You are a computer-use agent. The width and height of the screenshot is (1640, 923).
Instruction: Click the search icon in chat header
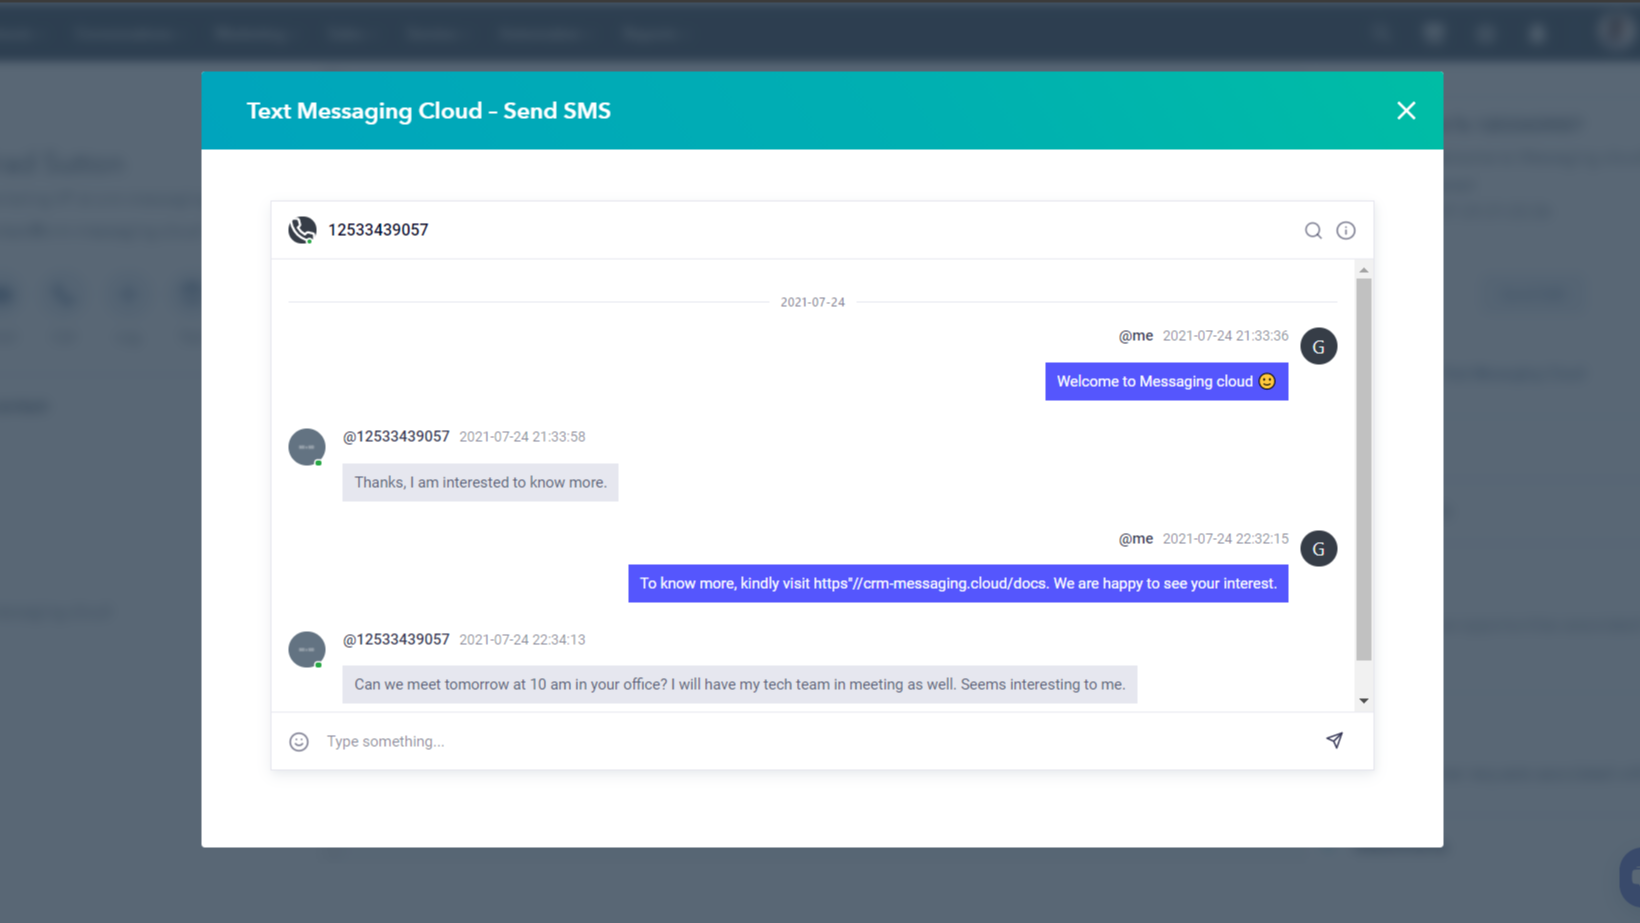click(x=1312, y=231)
